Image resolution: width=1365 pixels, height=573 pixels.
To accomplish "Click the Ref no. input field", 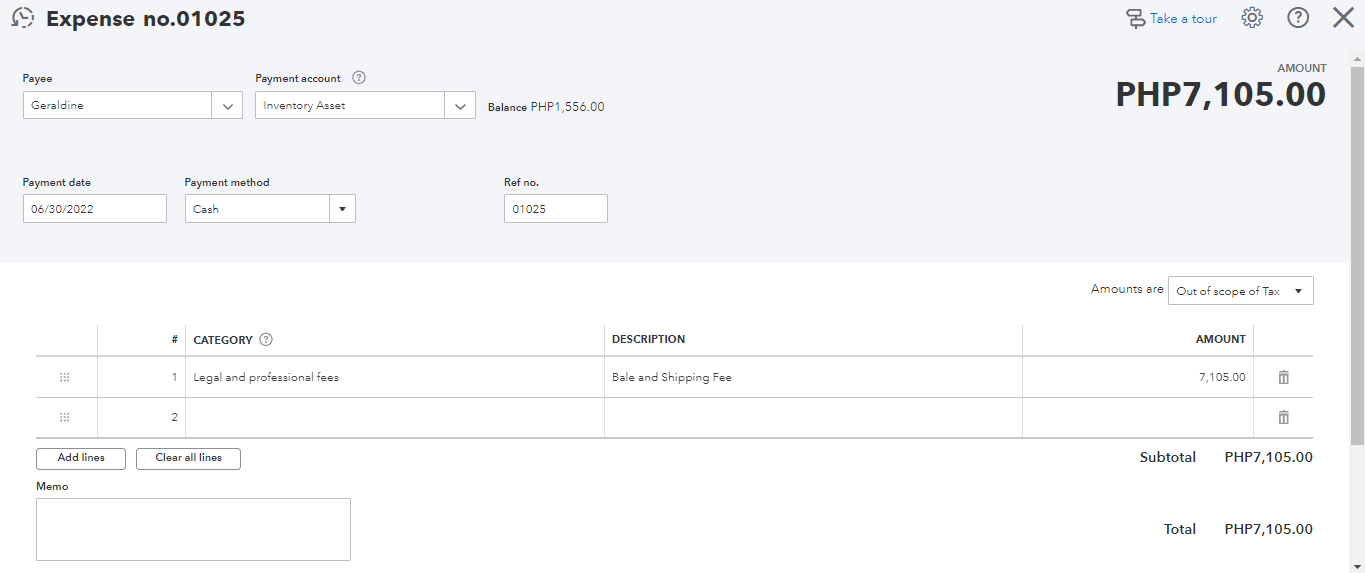I will coord(555,209).
